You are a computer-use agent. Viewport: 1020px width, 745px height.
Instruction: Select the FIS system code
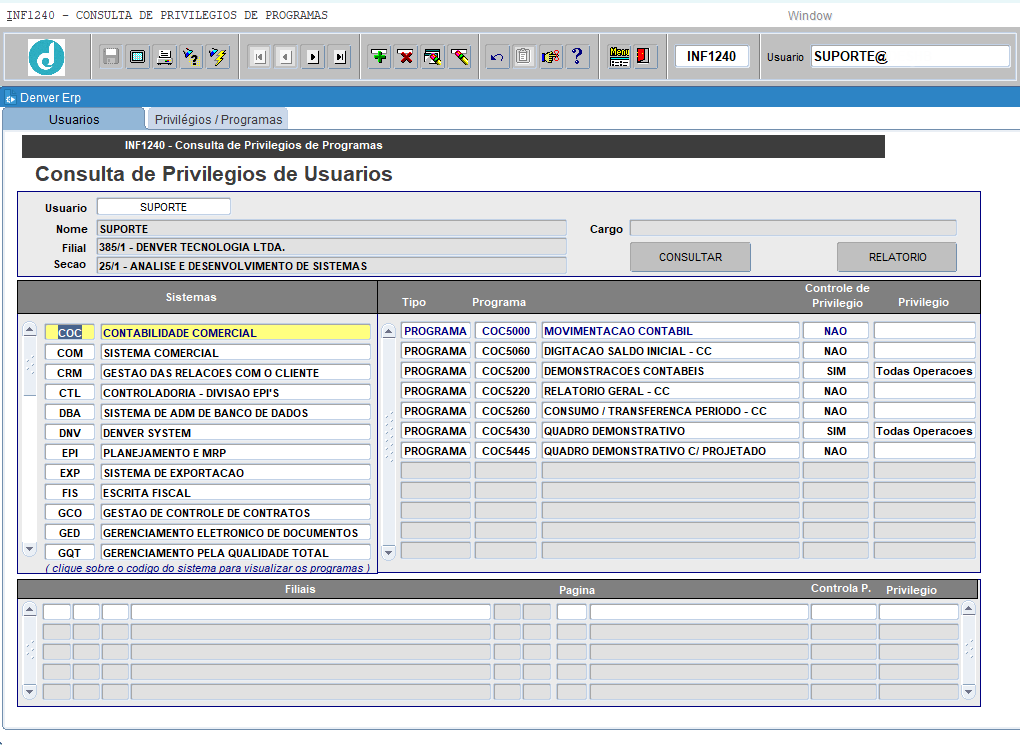pyautogui.click(x=70, y=493)
